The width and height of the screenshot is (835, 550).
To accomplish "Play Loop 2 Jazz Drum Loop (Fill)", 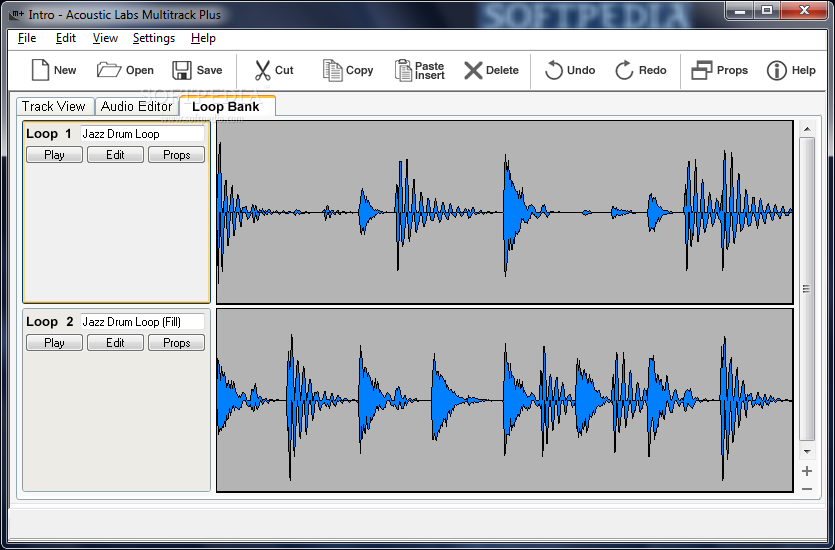I will click(x=54, y=343).
